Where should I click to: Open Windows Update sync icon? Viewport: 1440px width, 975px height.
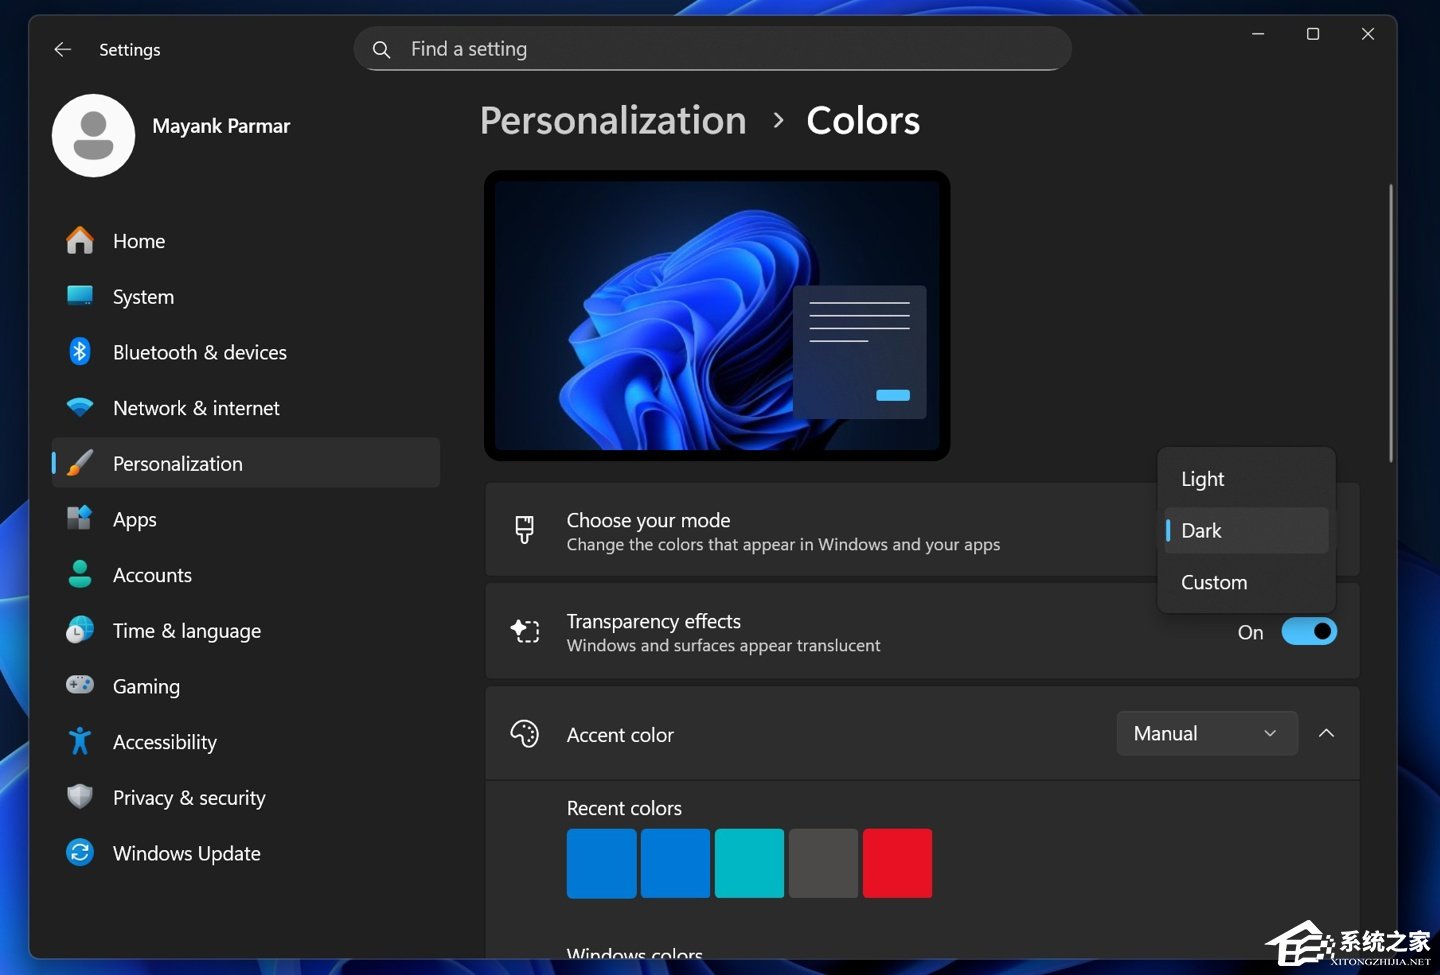click(x=80, y=853)
